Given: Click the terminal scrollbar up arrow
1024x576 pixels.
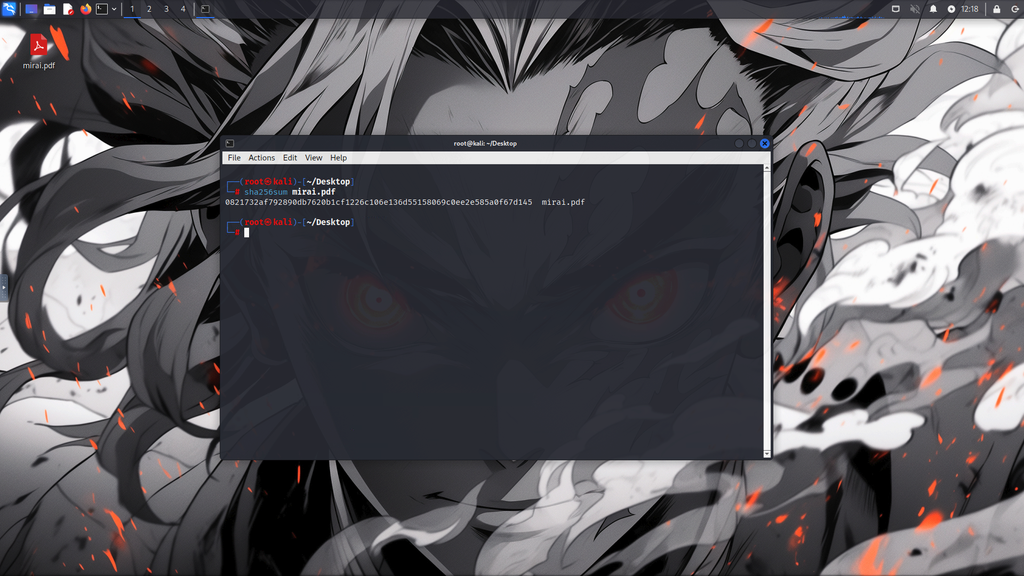Looking at the screenshot, I should click(767, 168).
